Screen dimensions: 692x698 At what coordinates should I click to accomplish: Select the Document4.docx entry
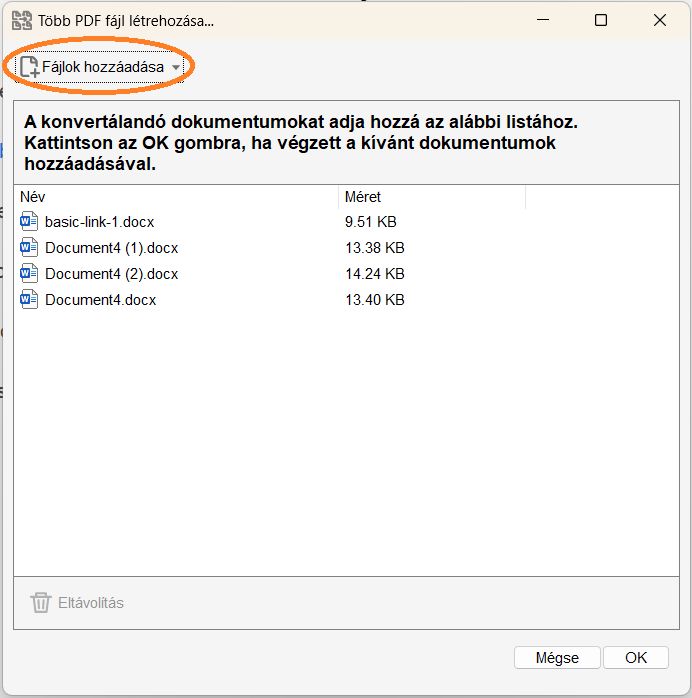(100, 300)
